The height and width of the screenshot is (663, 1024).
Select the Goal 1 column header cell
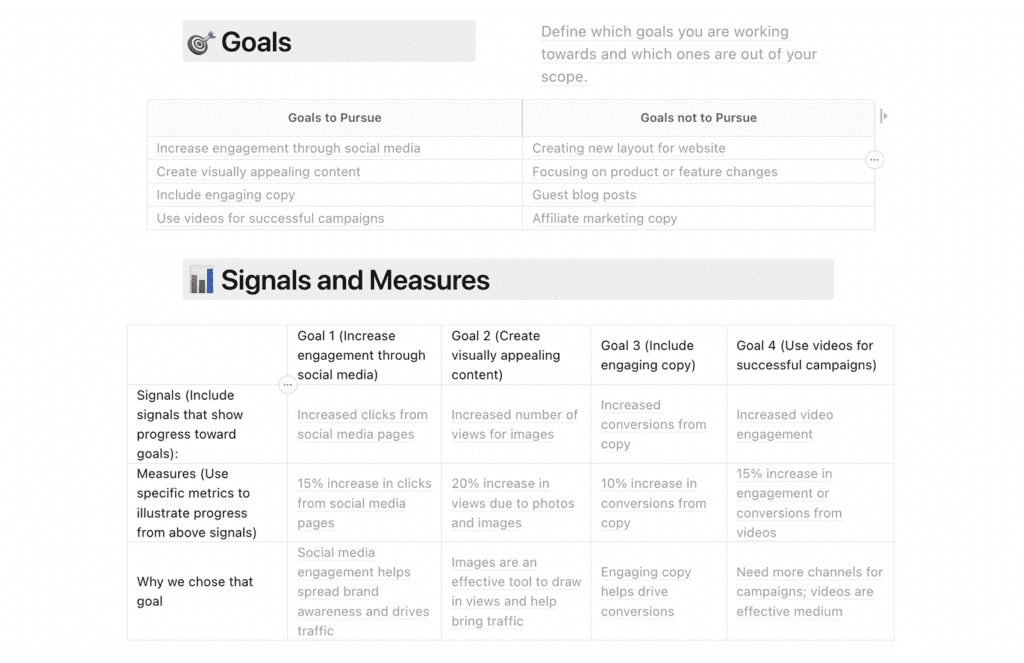(364, 355)
